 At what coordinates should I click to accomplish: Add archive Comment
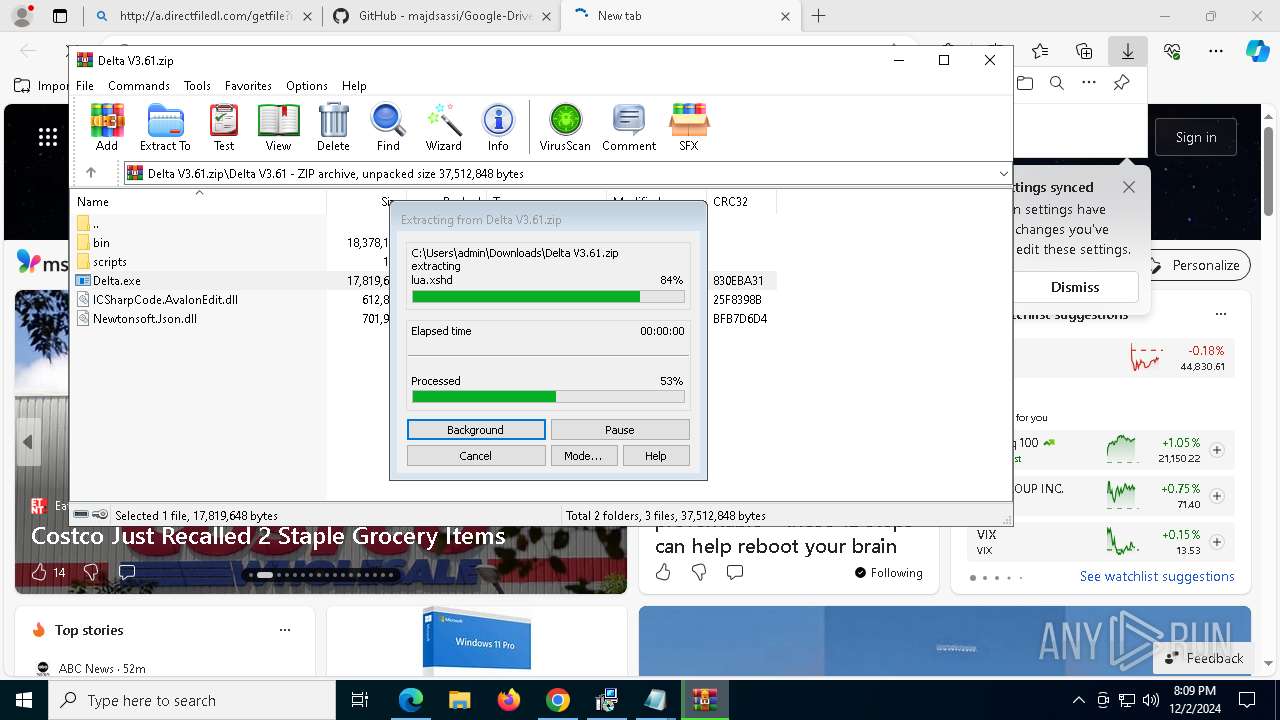coord(629,127)
